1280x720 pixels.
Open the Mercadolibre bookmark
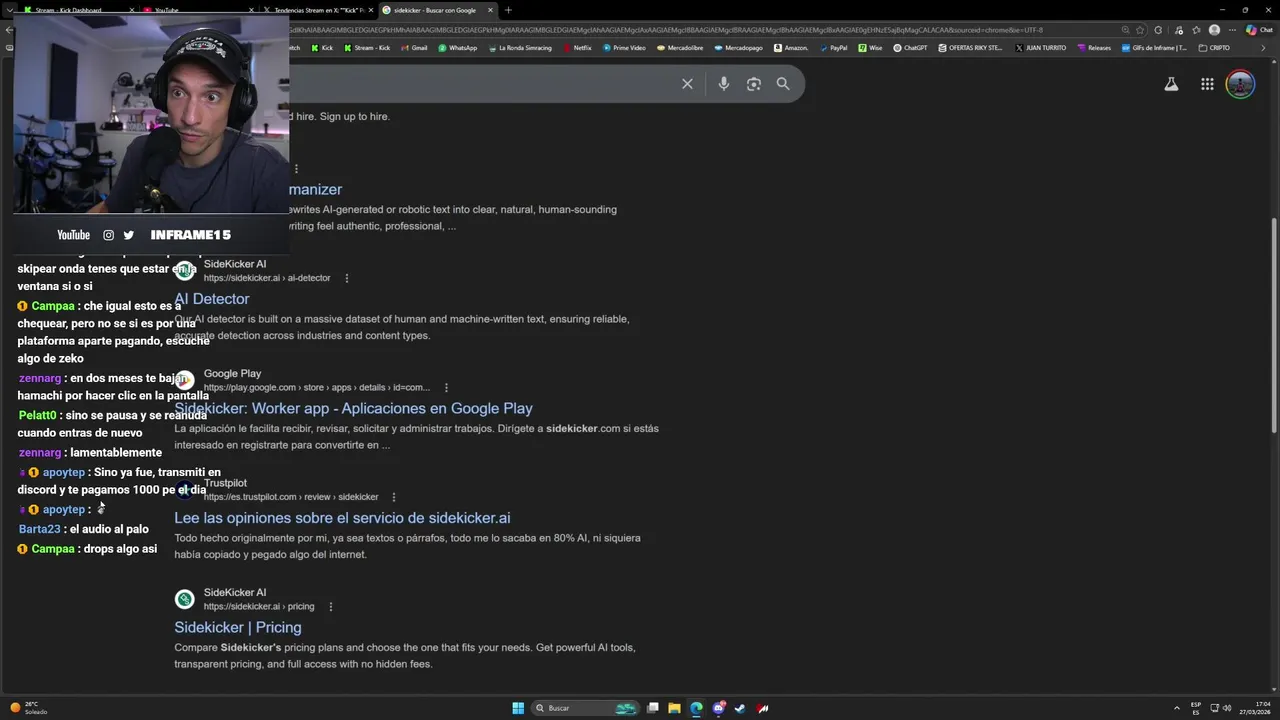point(679,47)
